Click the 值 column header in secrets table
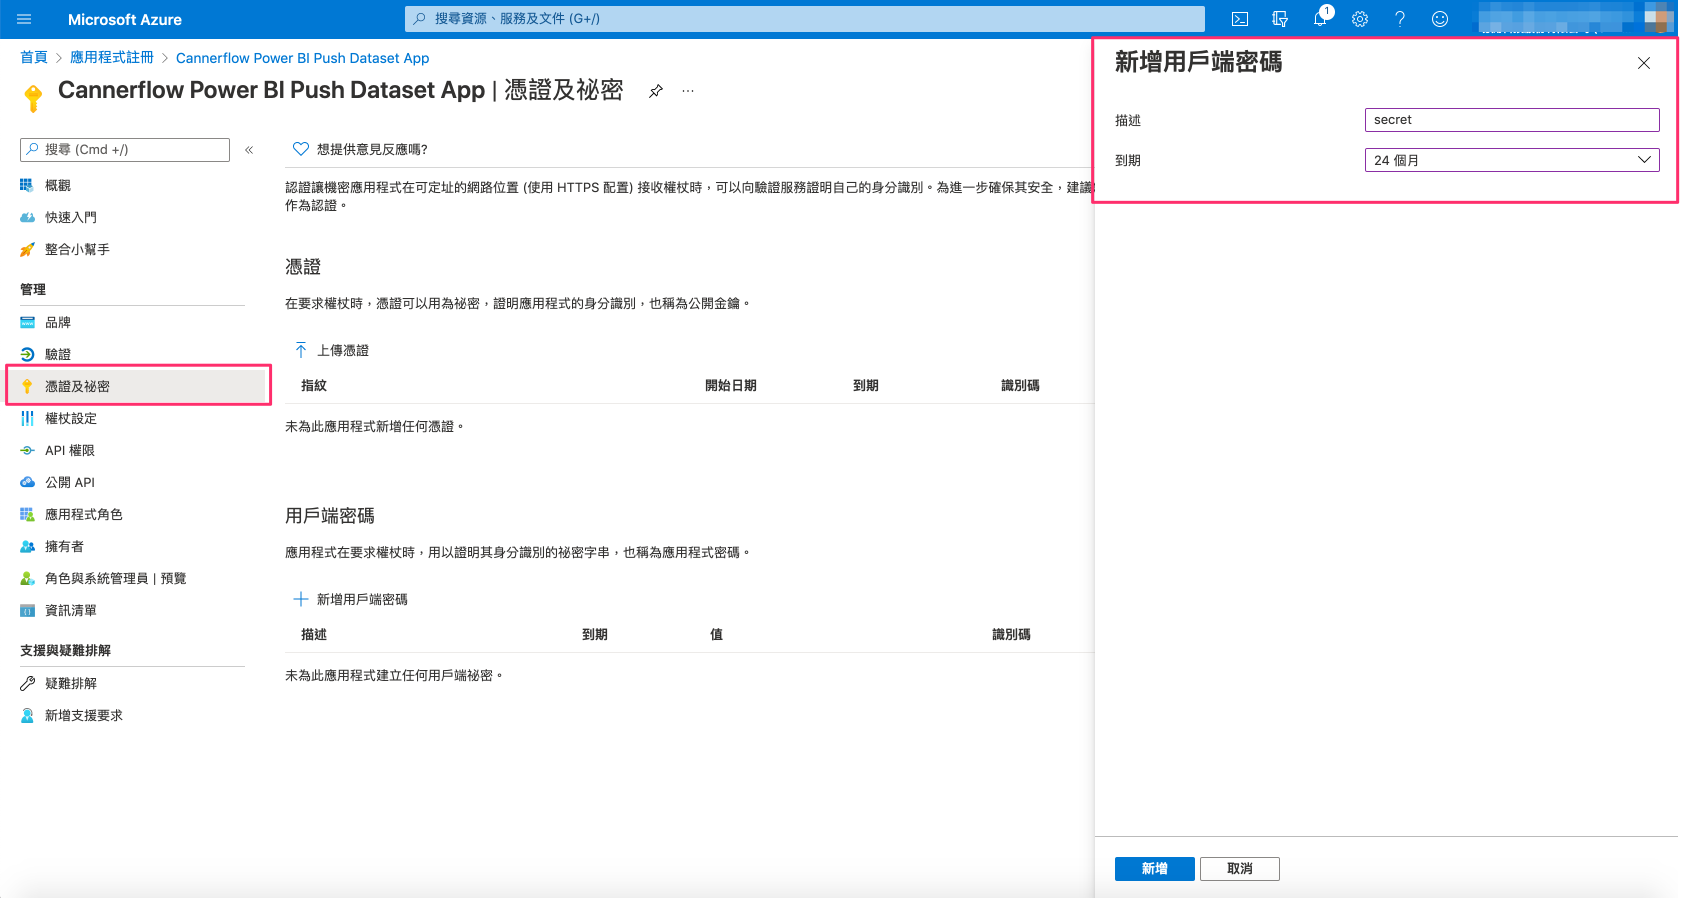Screen dimensions: 1700x898 click(716, 634)
